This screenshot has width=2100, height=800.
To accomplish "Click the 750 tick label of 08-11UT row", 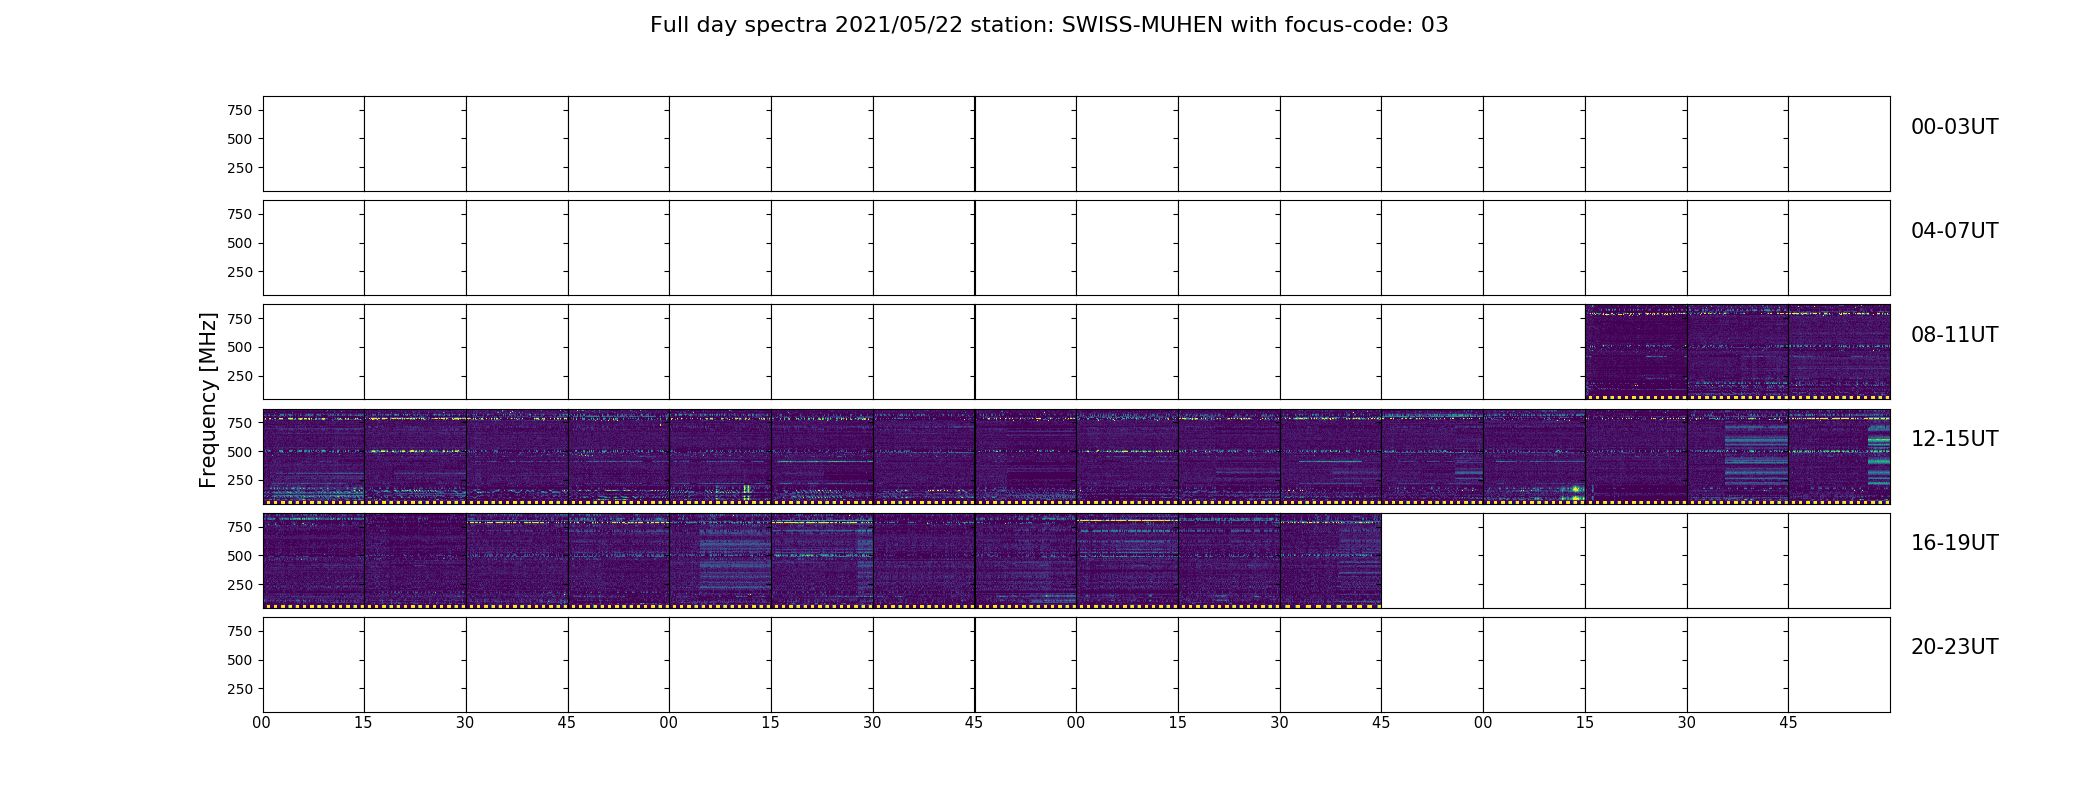I will tap(240, 319).
